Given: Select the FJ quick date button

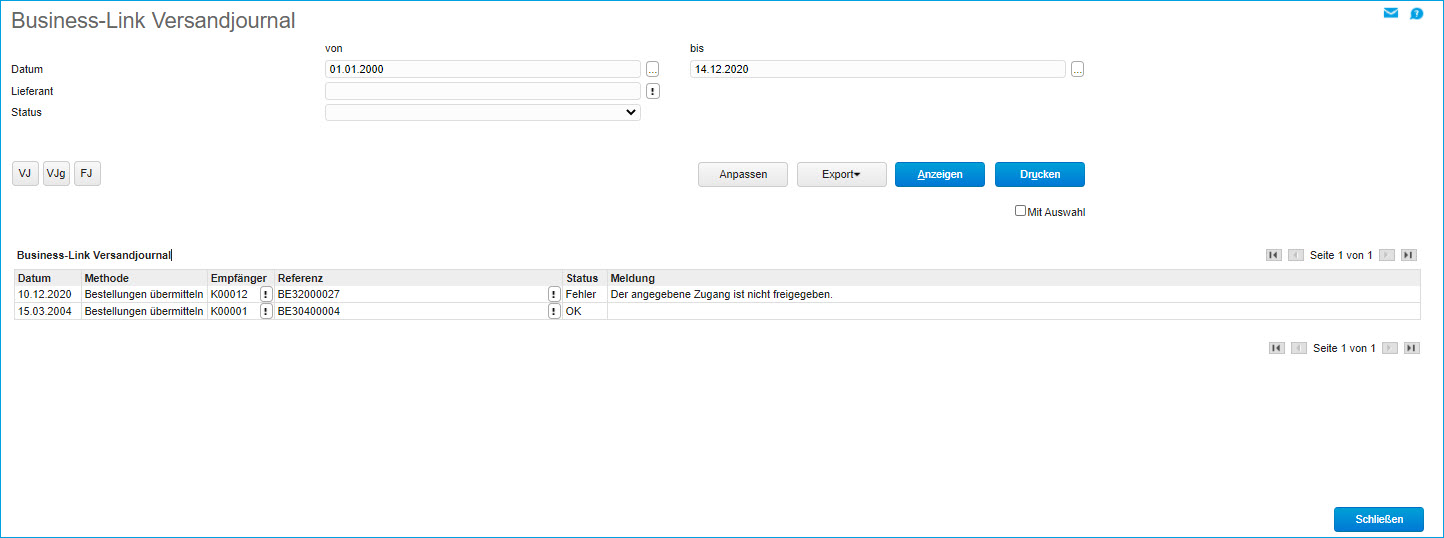Looking at the screenshot, I should pyautogui.click(x=87, y=174).
